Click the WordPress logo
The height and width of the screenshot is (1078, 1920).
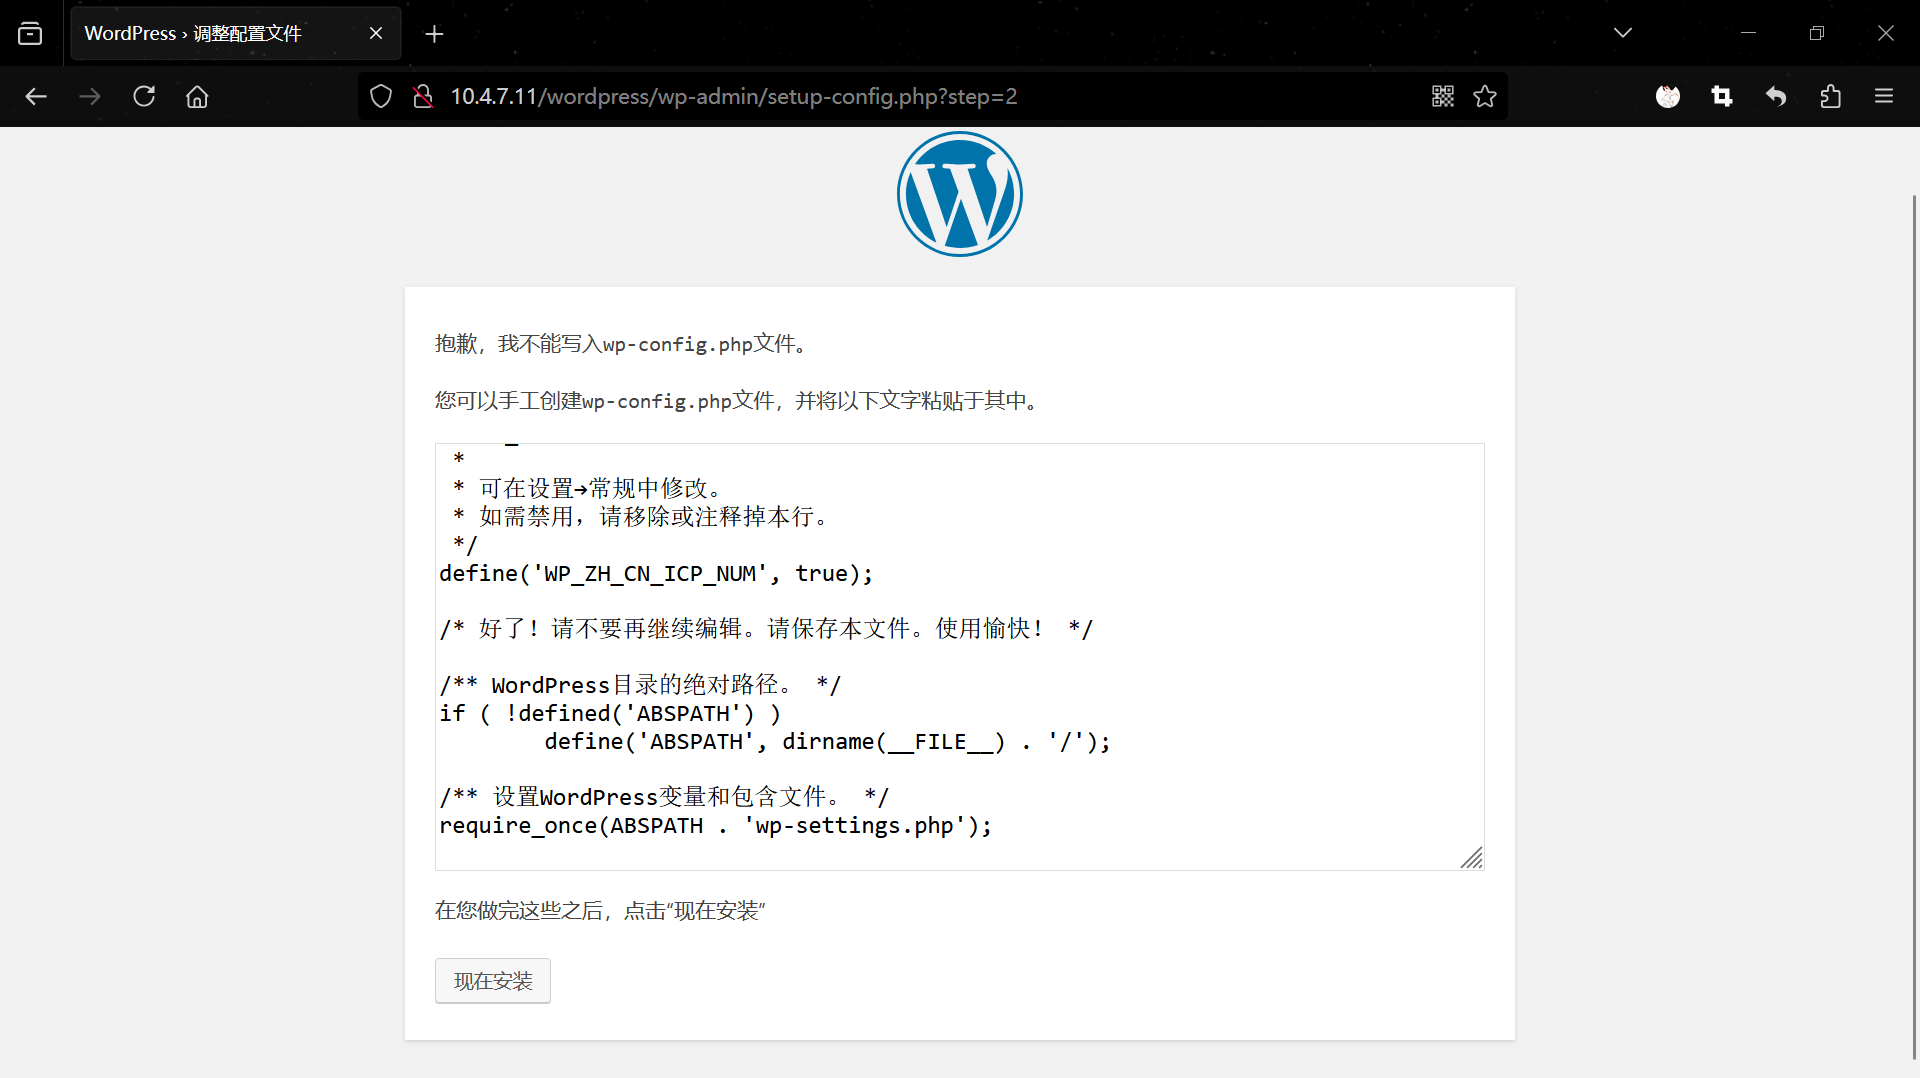coord(960,194)
